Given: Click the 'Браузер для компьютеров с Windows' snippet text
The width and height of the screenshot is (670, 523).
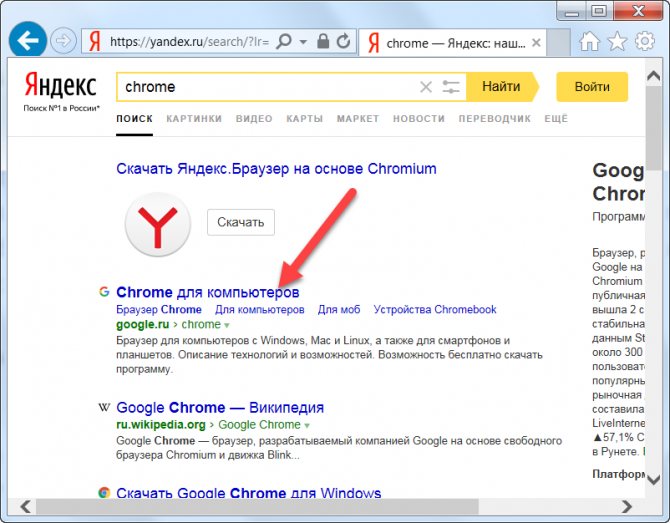Looking at the screenshot, I should point(329,355).
